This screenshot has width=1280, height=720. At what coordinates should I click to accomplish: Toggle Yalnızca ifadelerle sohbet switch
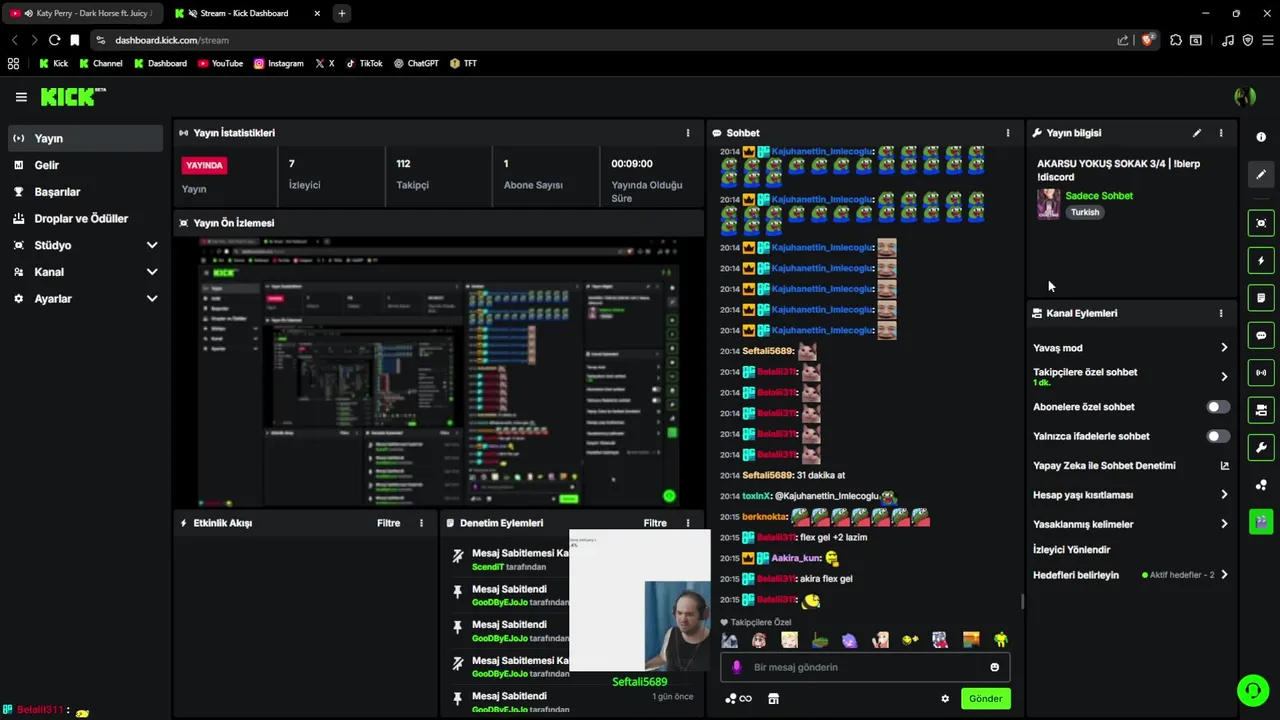tap(1218, 436)
